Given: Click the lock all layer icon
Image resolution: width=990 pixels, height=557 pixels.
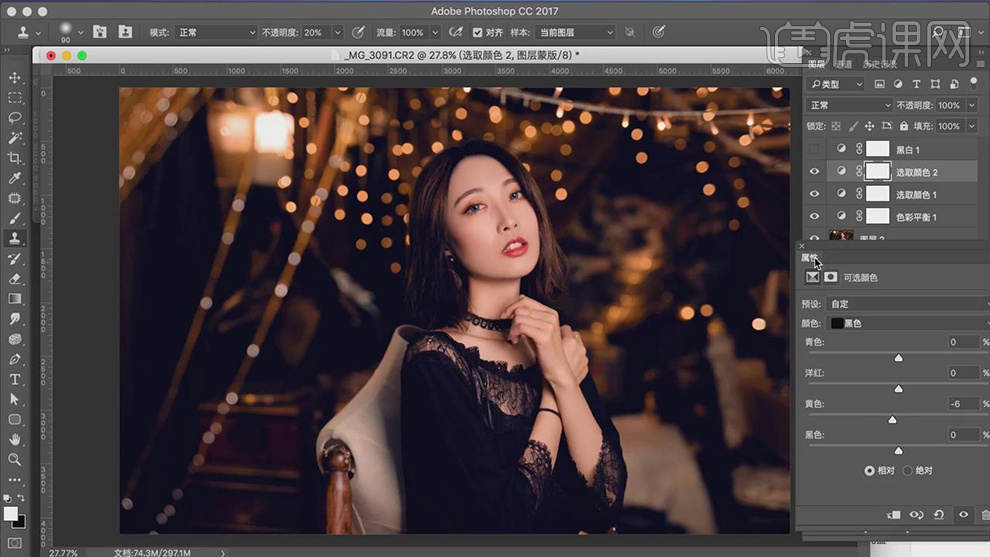Looking at the screenshot, I should pos(903,127).
